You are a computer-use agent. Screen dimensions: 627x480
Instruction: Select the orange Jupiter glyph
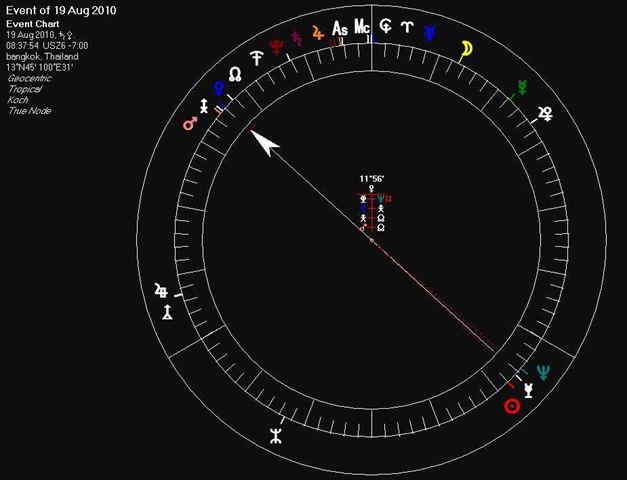pyautogui.click(x=318, y=33)
